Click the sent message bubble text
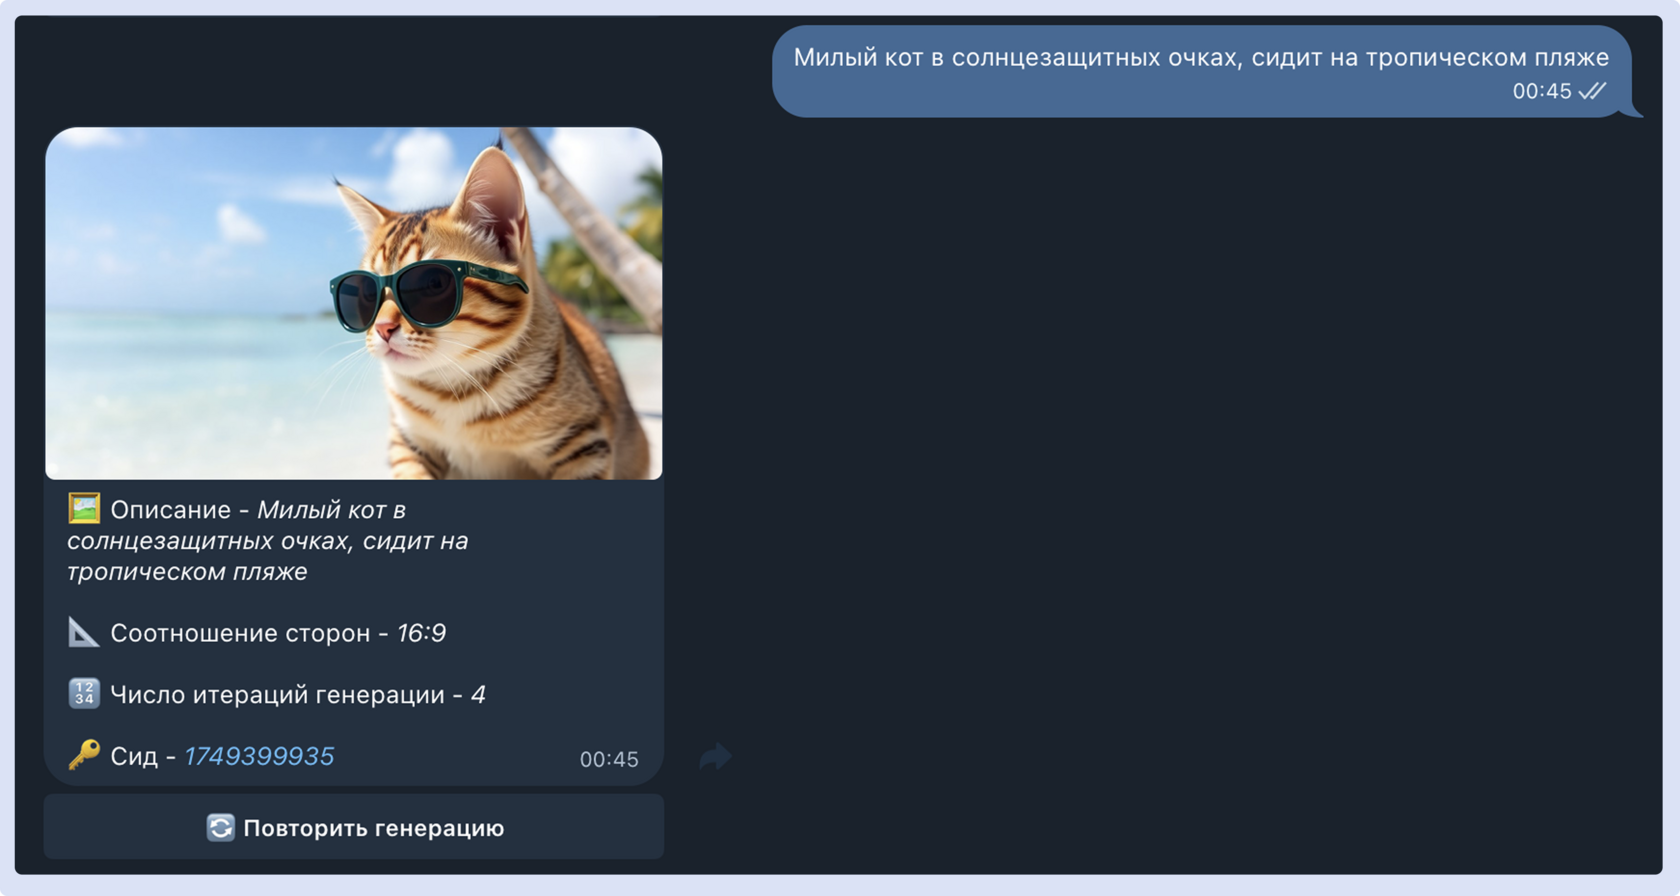This screenshot has width=1680, height=896. [x=1201, y=58]
